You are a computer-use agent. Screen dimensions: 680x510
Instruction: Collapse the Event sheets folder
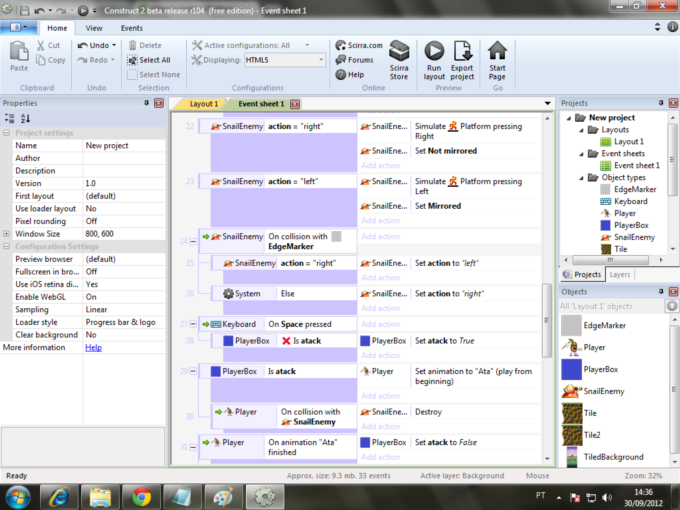pyautogui.click(x=581, y=154)
